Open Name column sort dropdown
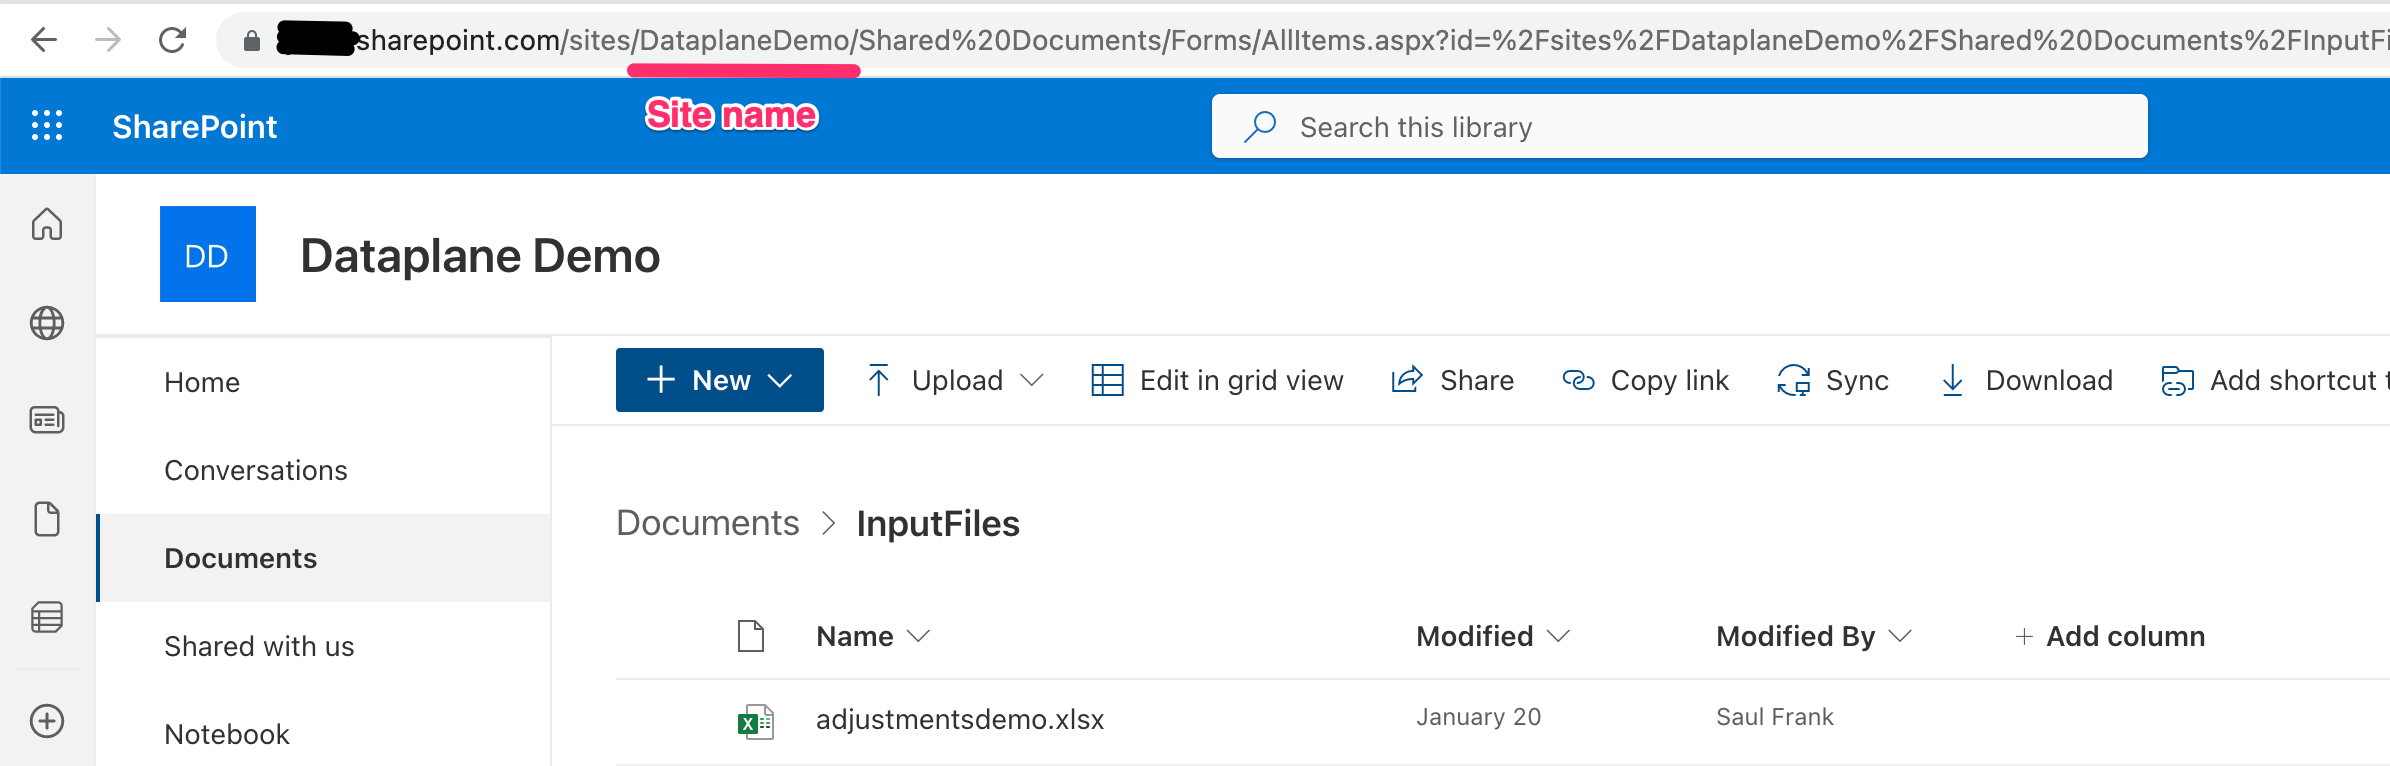Image resolution: width=2390 pixels, height=766 pixels. 873,636
